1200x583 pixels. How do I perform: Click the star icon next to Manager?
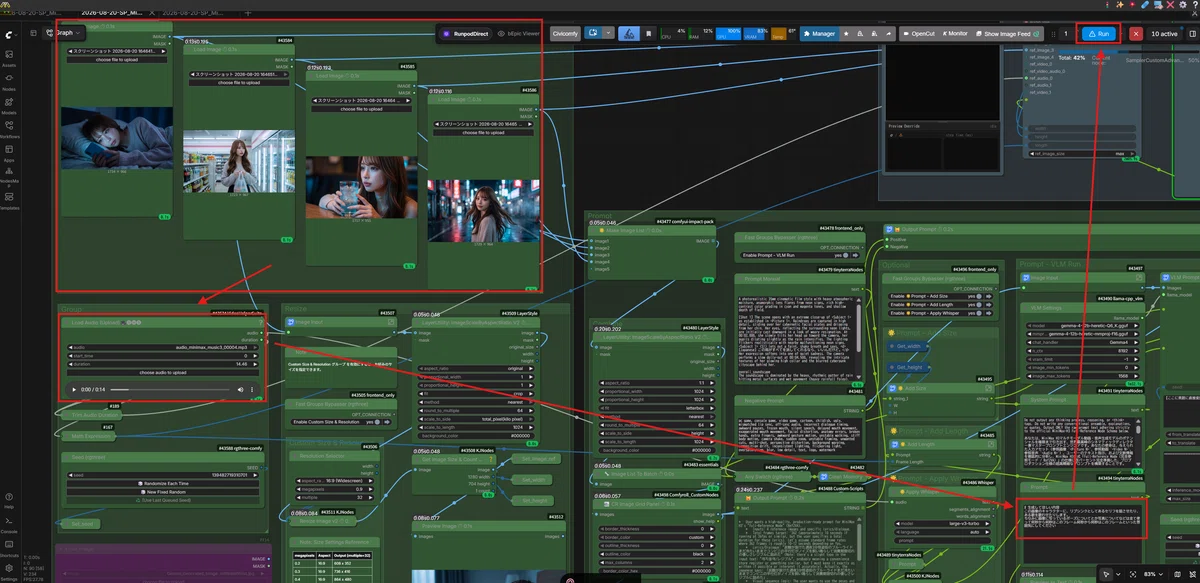pyautogui.click(x=846, y=33)
